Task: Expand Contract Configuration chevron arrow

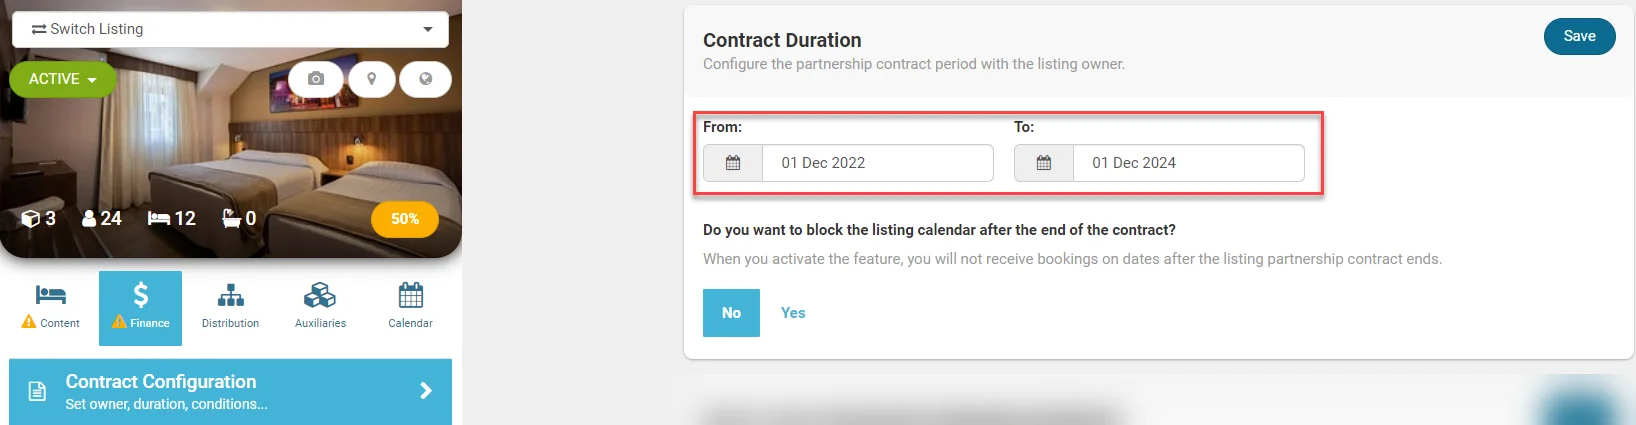Action: (426, 391)
